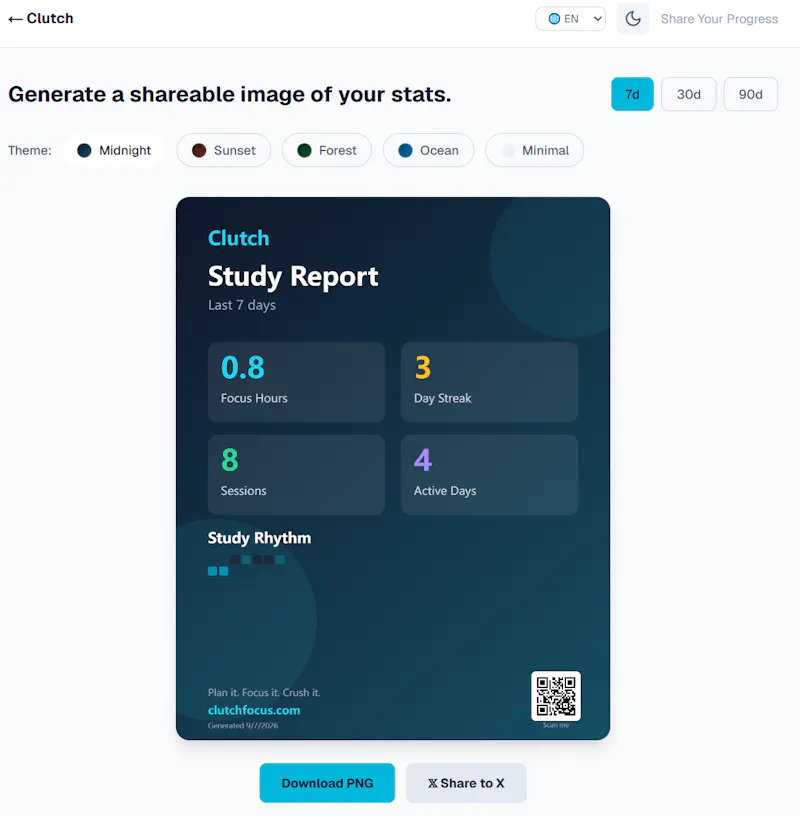This screenshot has width=800, height=816.
Task: Select the 90d time range
Action: coord(751,94)
